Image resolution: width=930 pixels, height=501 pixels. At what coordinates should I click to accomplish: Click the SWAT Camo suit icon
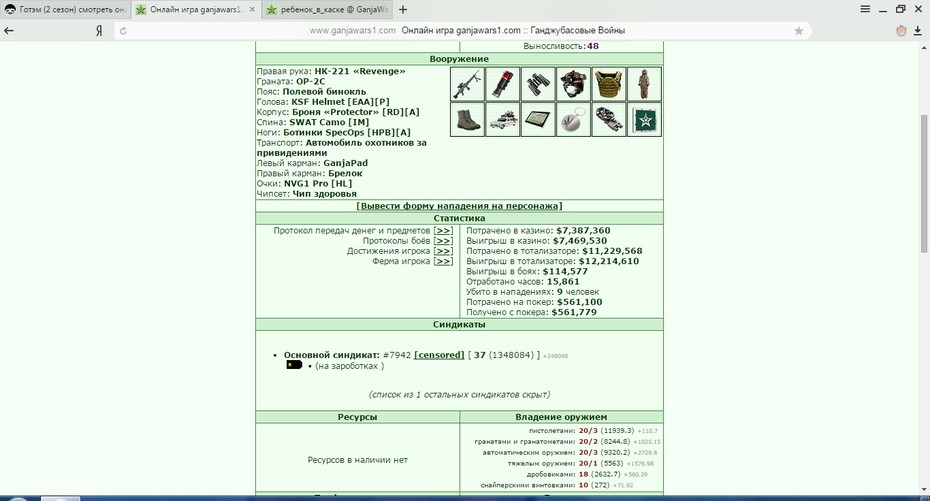pos(644,84)
